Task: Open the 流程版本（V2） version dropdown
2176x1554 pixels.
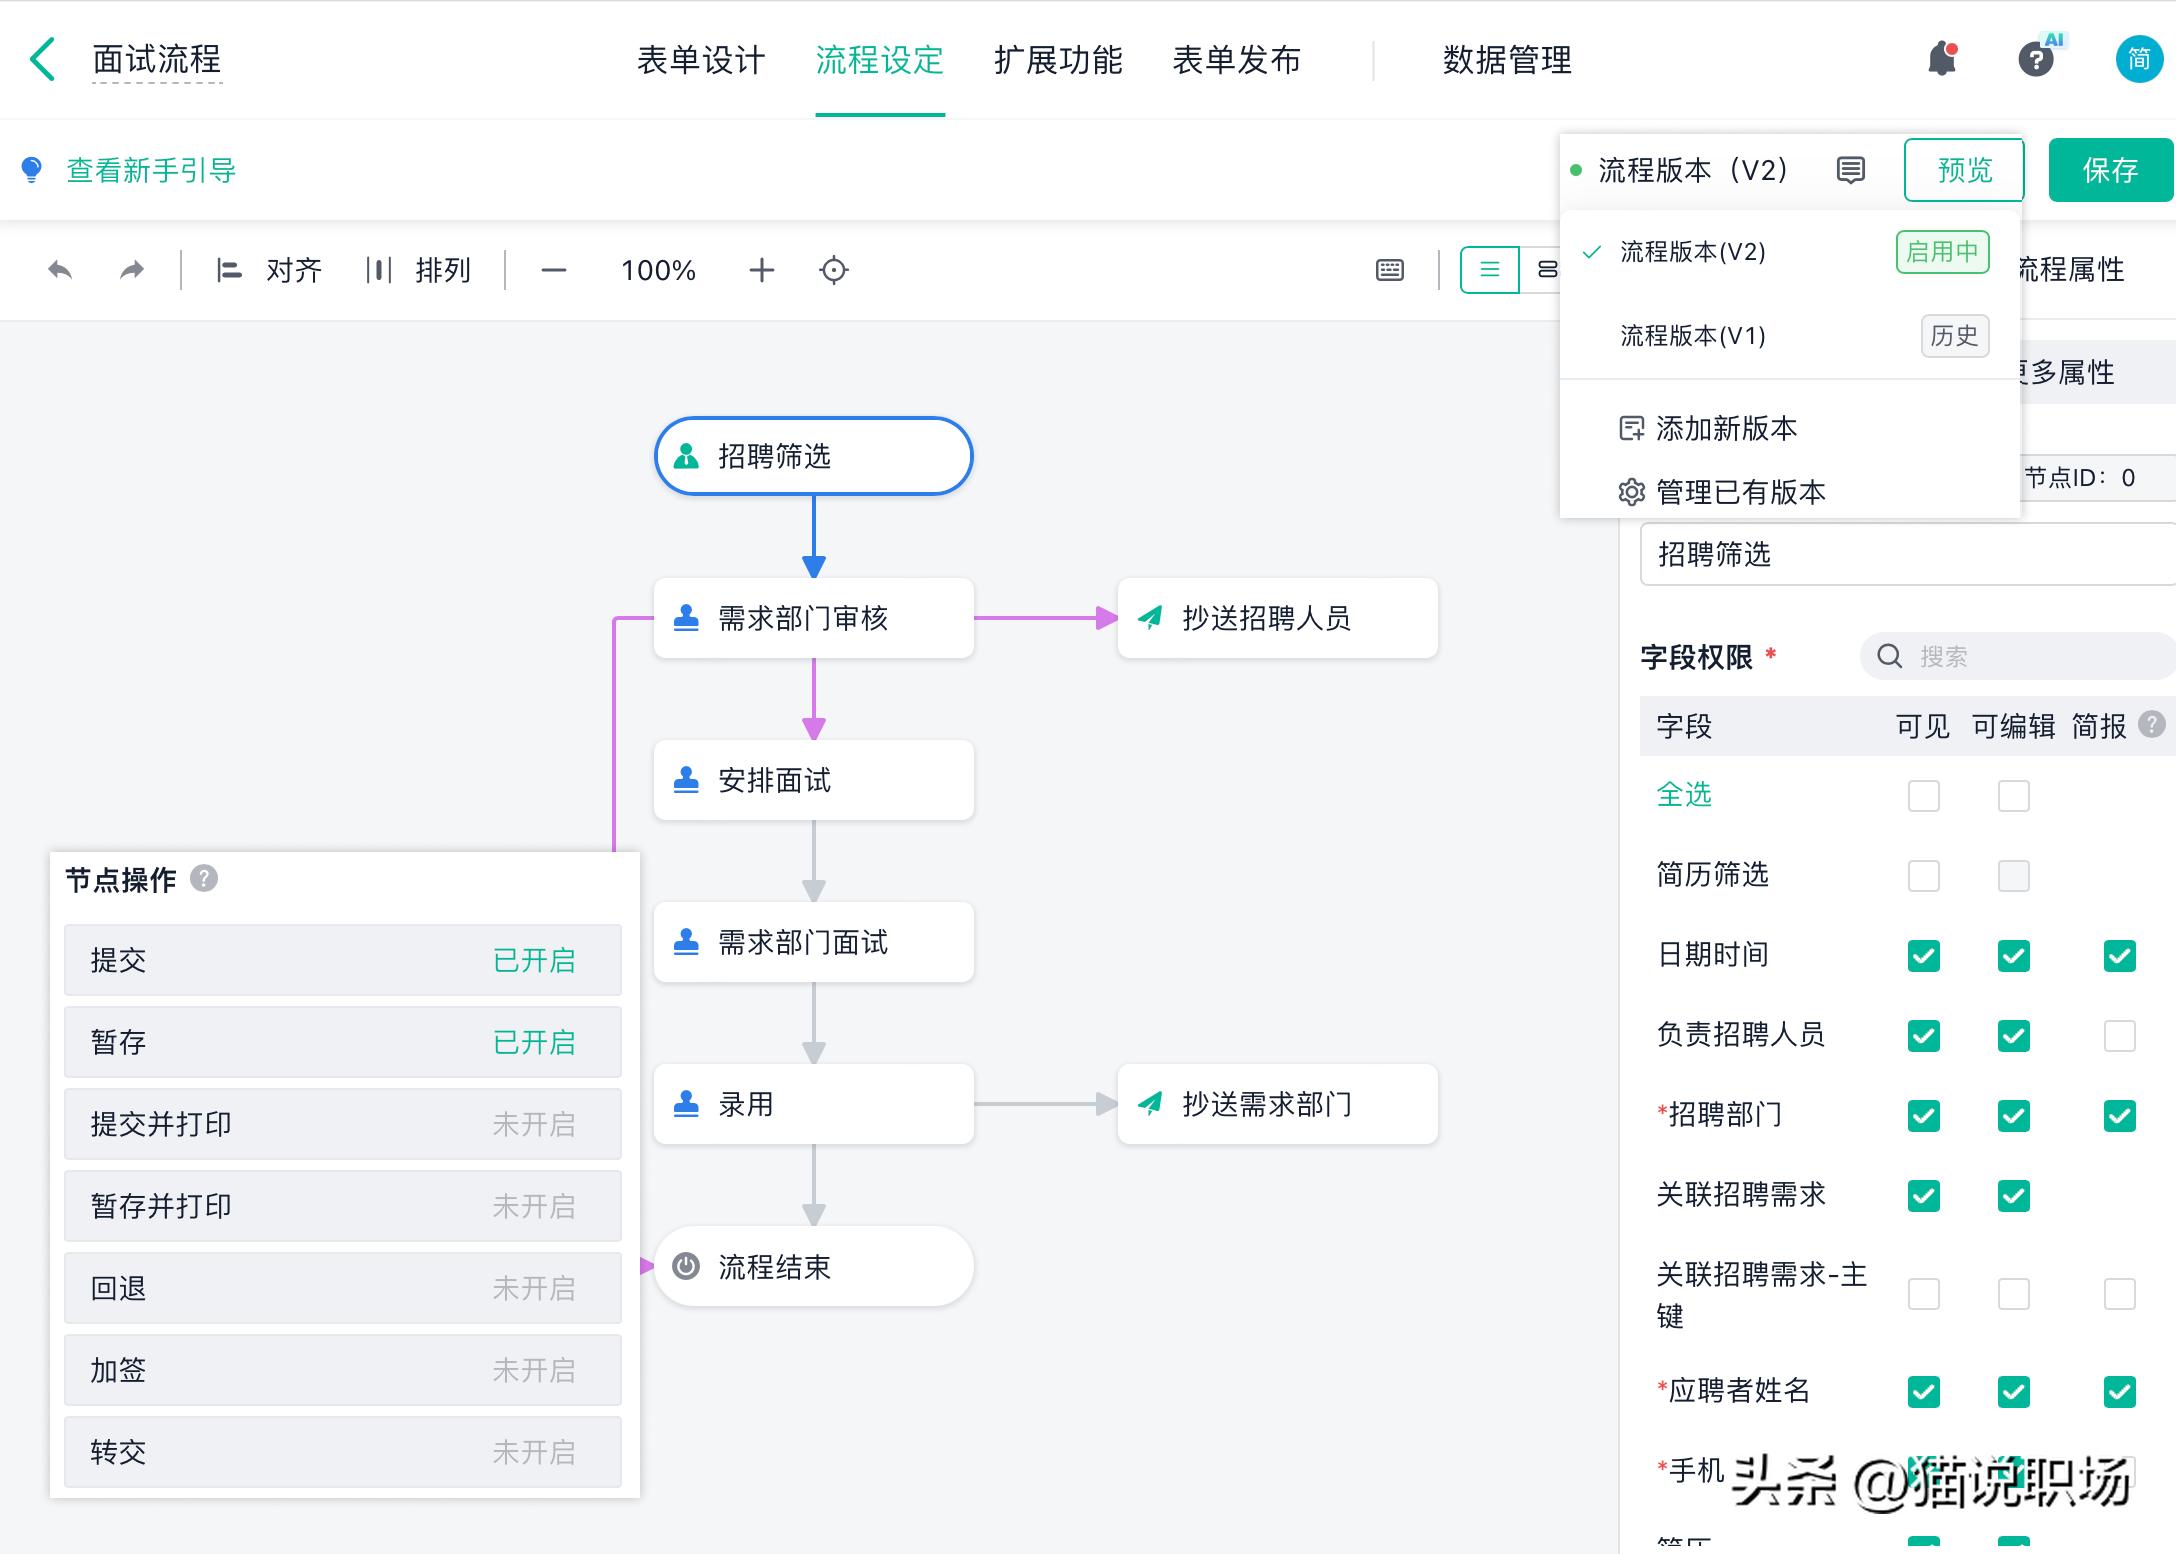Action: tap(1692, 170)
